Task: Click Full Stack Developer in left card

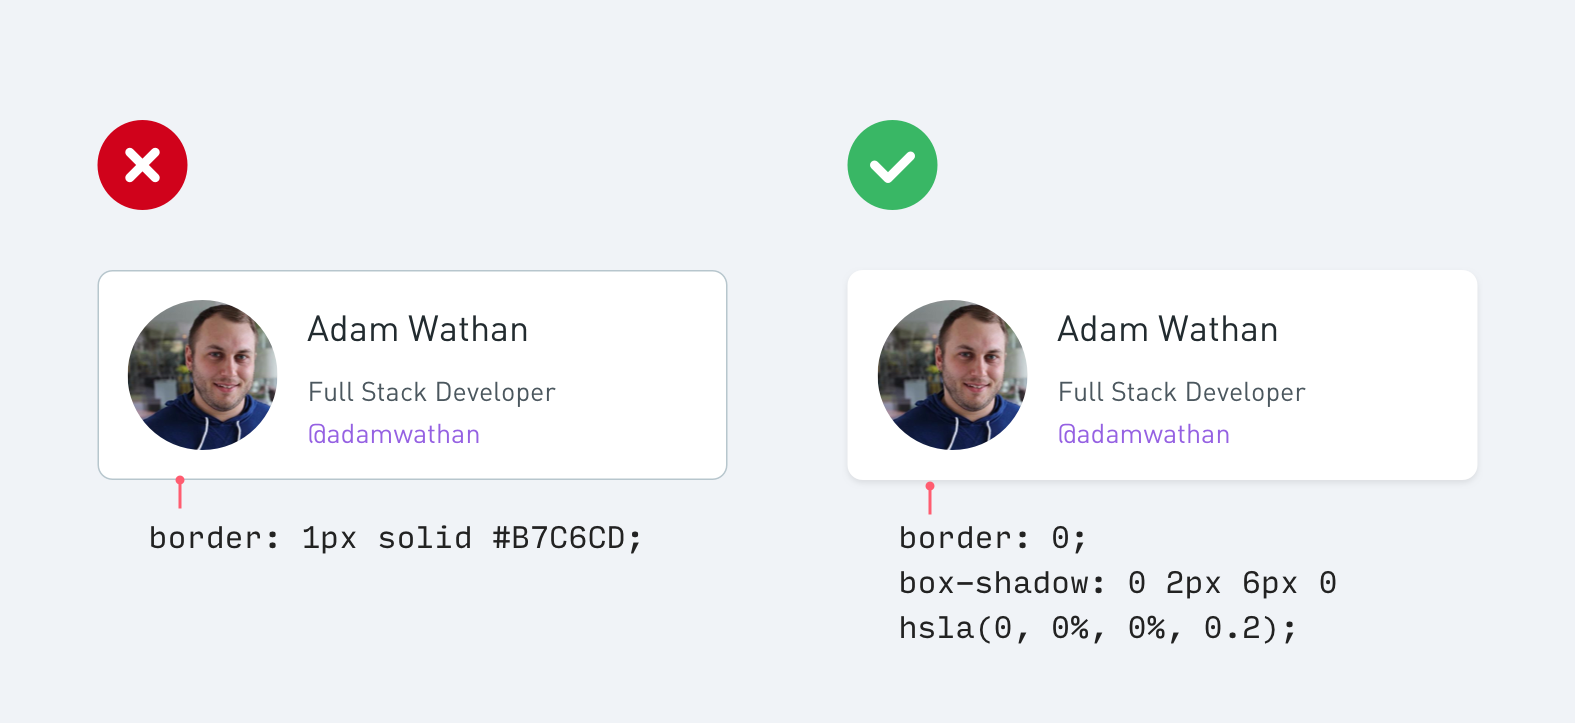Action: (x=432, y=392)
